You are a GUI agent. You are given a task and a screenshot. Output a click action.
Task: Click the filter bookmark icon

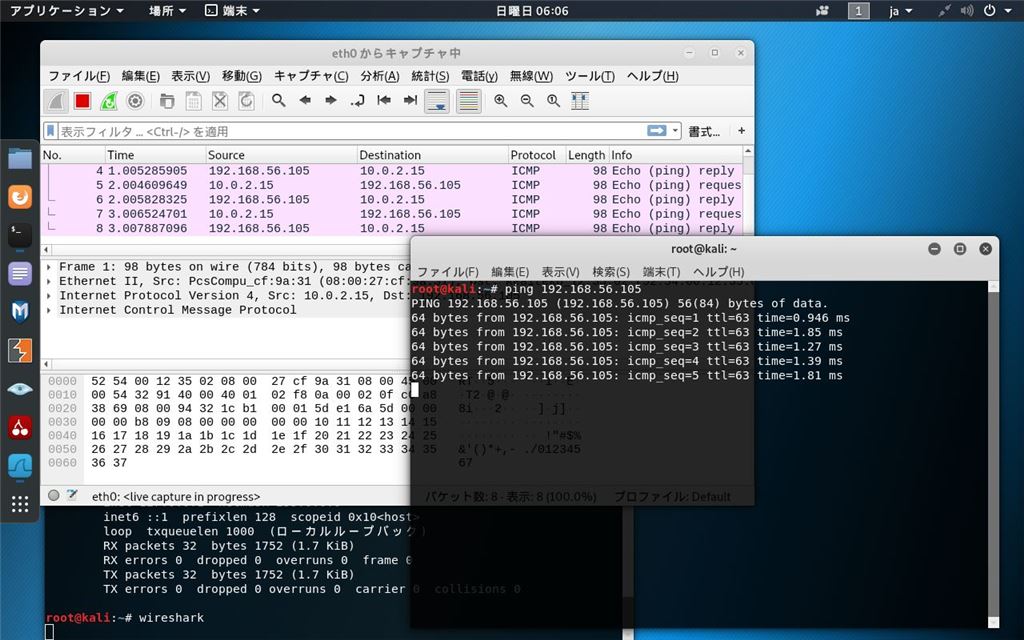coord(50,131)
